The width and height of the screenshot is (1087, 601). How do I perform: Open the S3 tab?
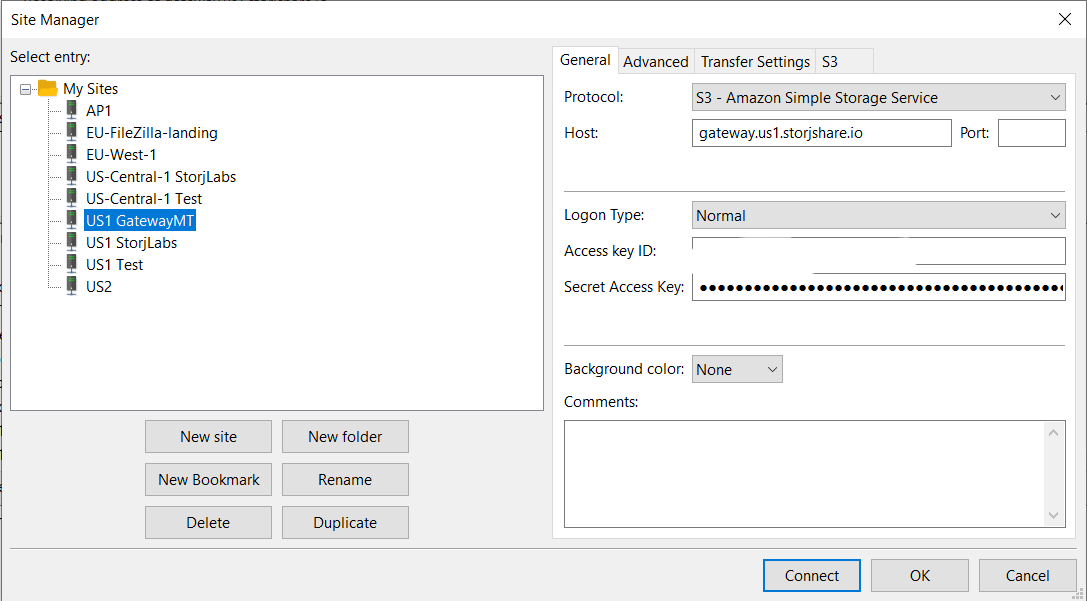click(844, 62)
